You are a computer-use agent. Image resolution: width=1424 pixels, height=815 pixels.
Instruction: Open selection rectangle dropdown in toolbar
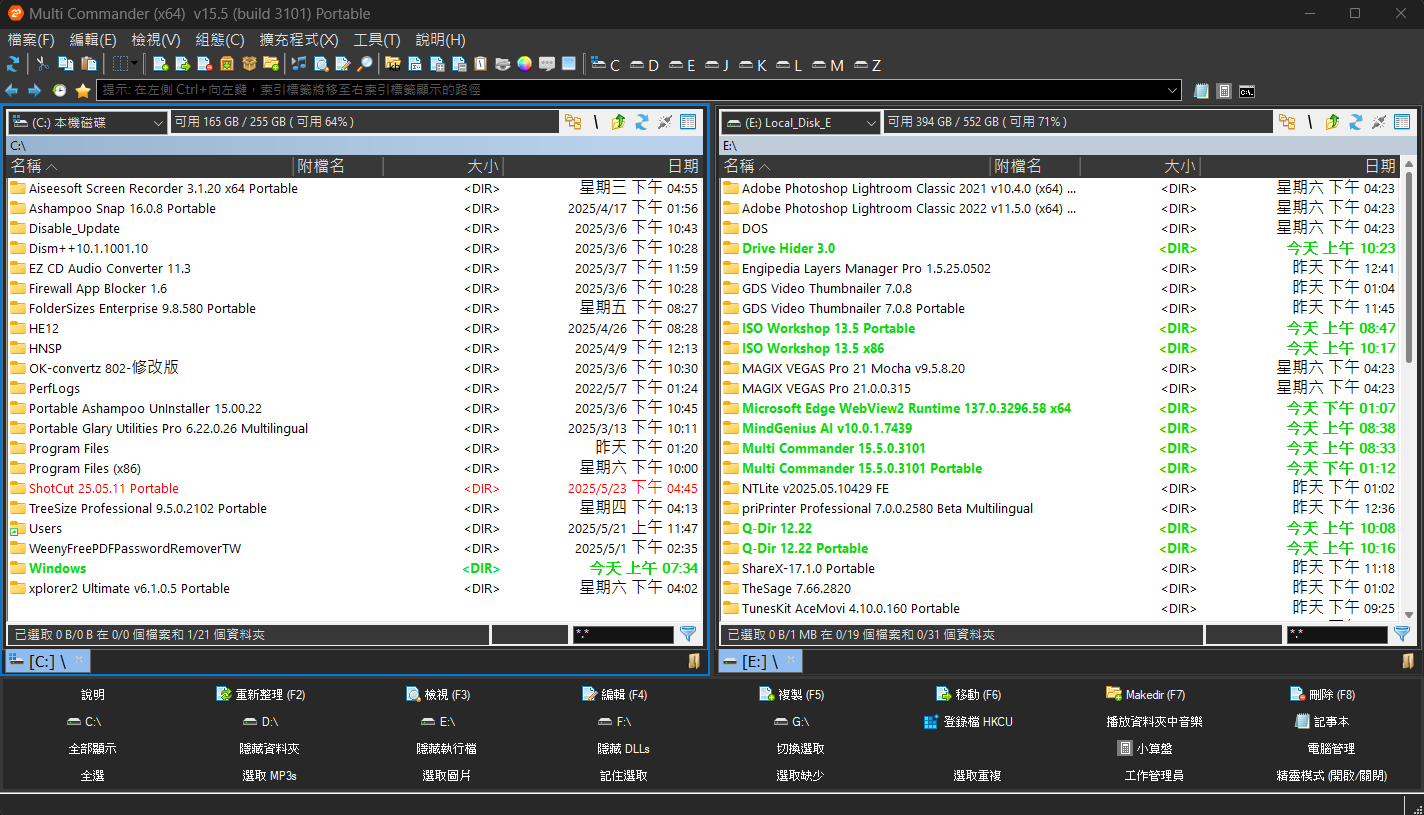tap(134, 64)
